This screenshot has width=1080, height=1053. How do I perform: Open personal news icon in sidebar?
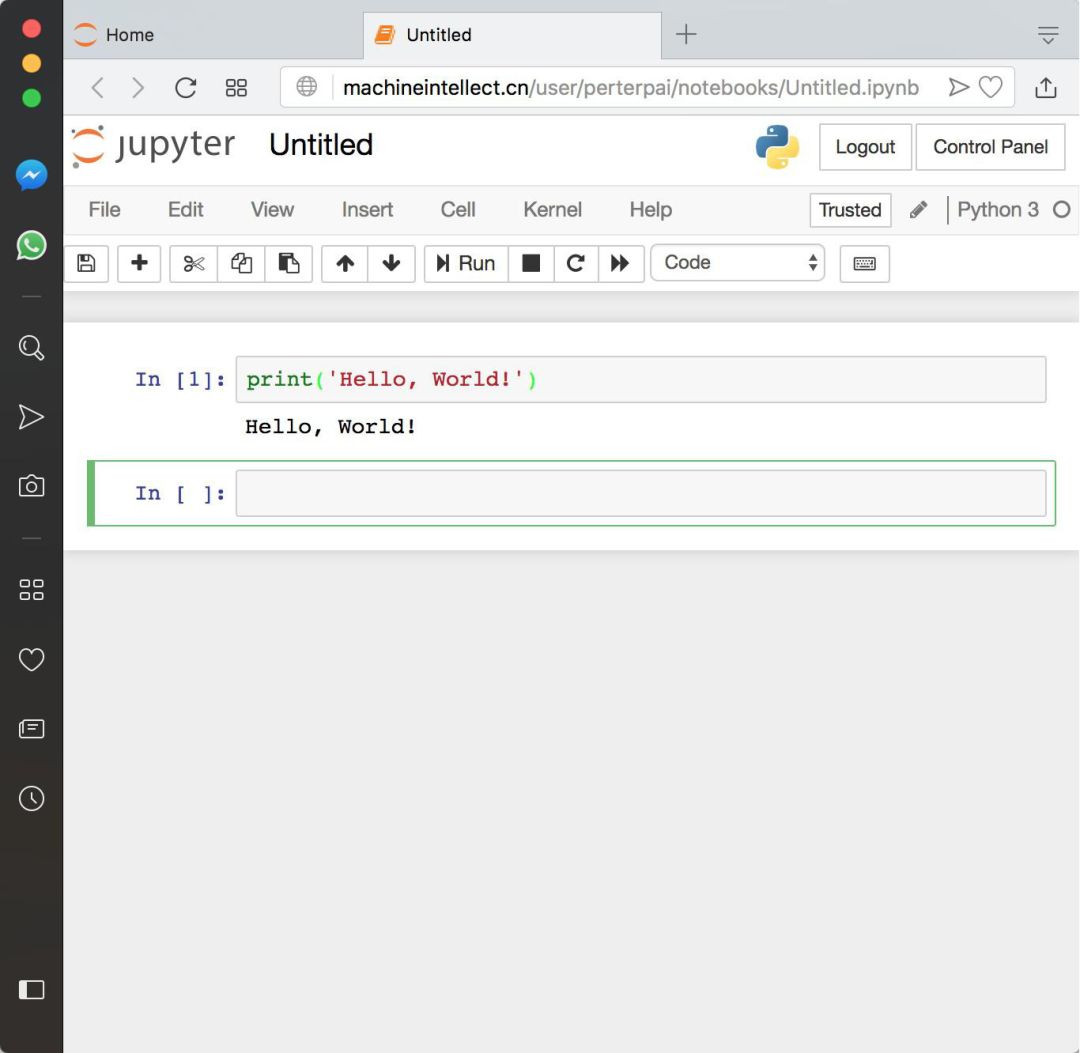click(32, 729)
